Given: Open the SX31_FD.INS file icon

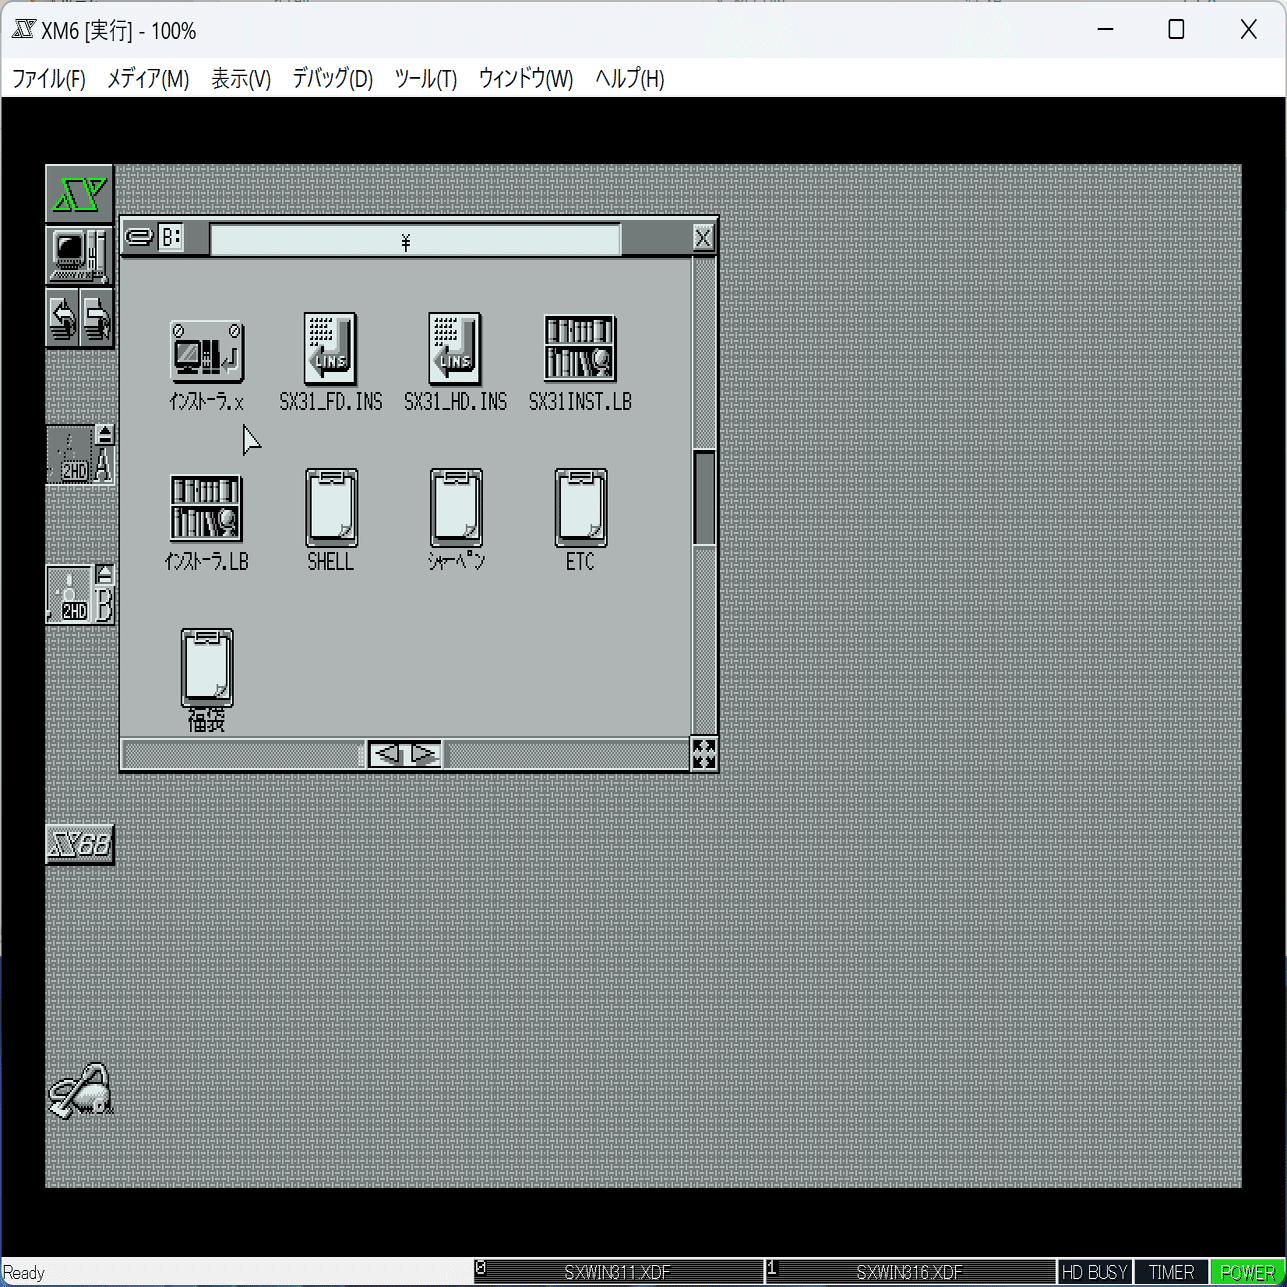Looking at the screenshot, I should pyautogui.click(x=330, y=350).
